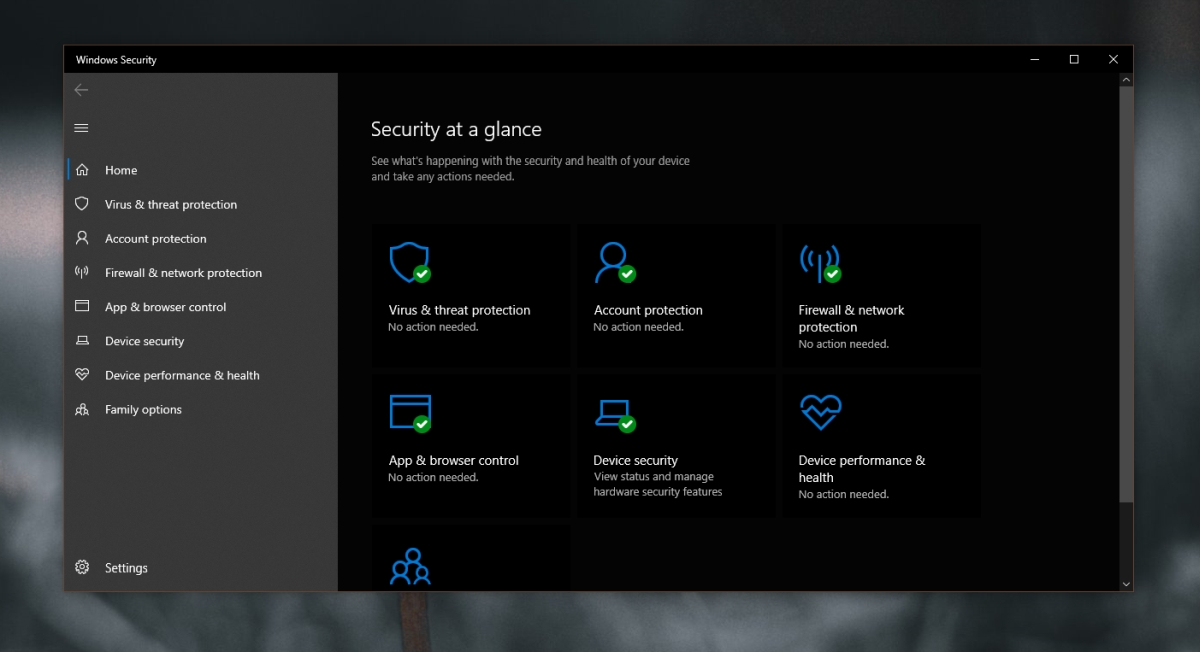Click the Home house icon in the sidebar
1200x652 pixels.
point(82,170)
